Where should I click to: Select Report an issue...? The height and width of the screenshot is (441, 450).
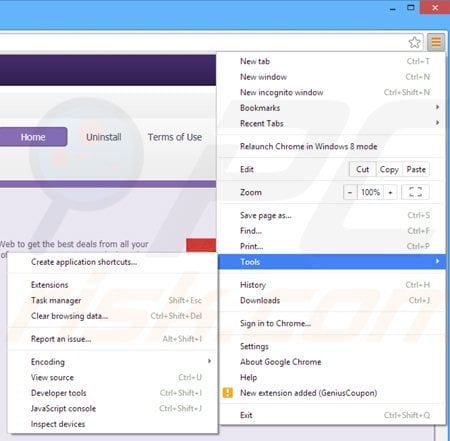pos(113,339)
